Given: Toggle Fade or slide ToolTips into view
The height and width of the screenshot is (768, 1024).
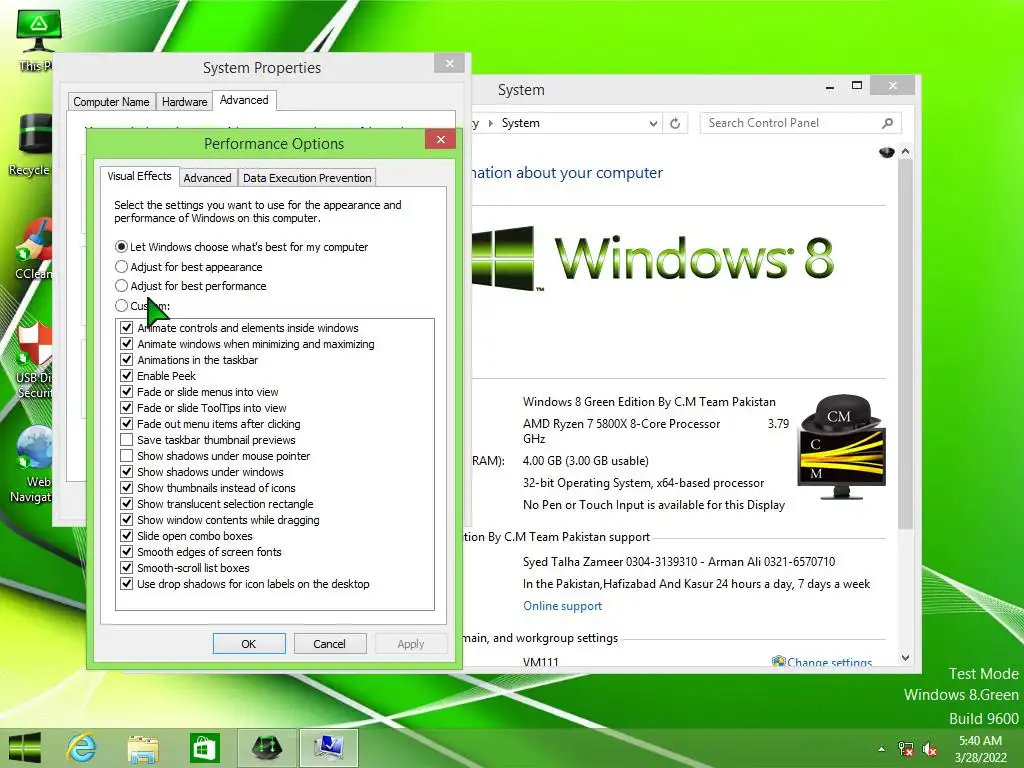Looking at the screenshot, I should coord(127,408).
